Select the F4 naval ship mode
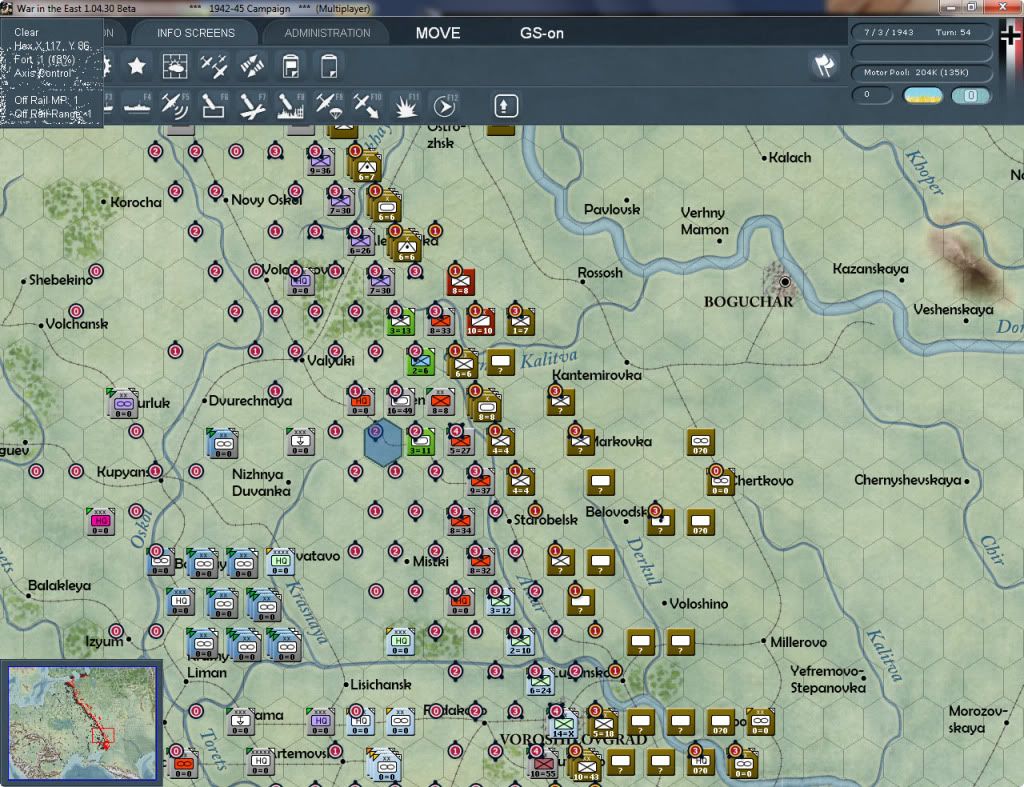The height and width of the screenshot is (787, 1024). pyautogui.click(x=137, y=106)
